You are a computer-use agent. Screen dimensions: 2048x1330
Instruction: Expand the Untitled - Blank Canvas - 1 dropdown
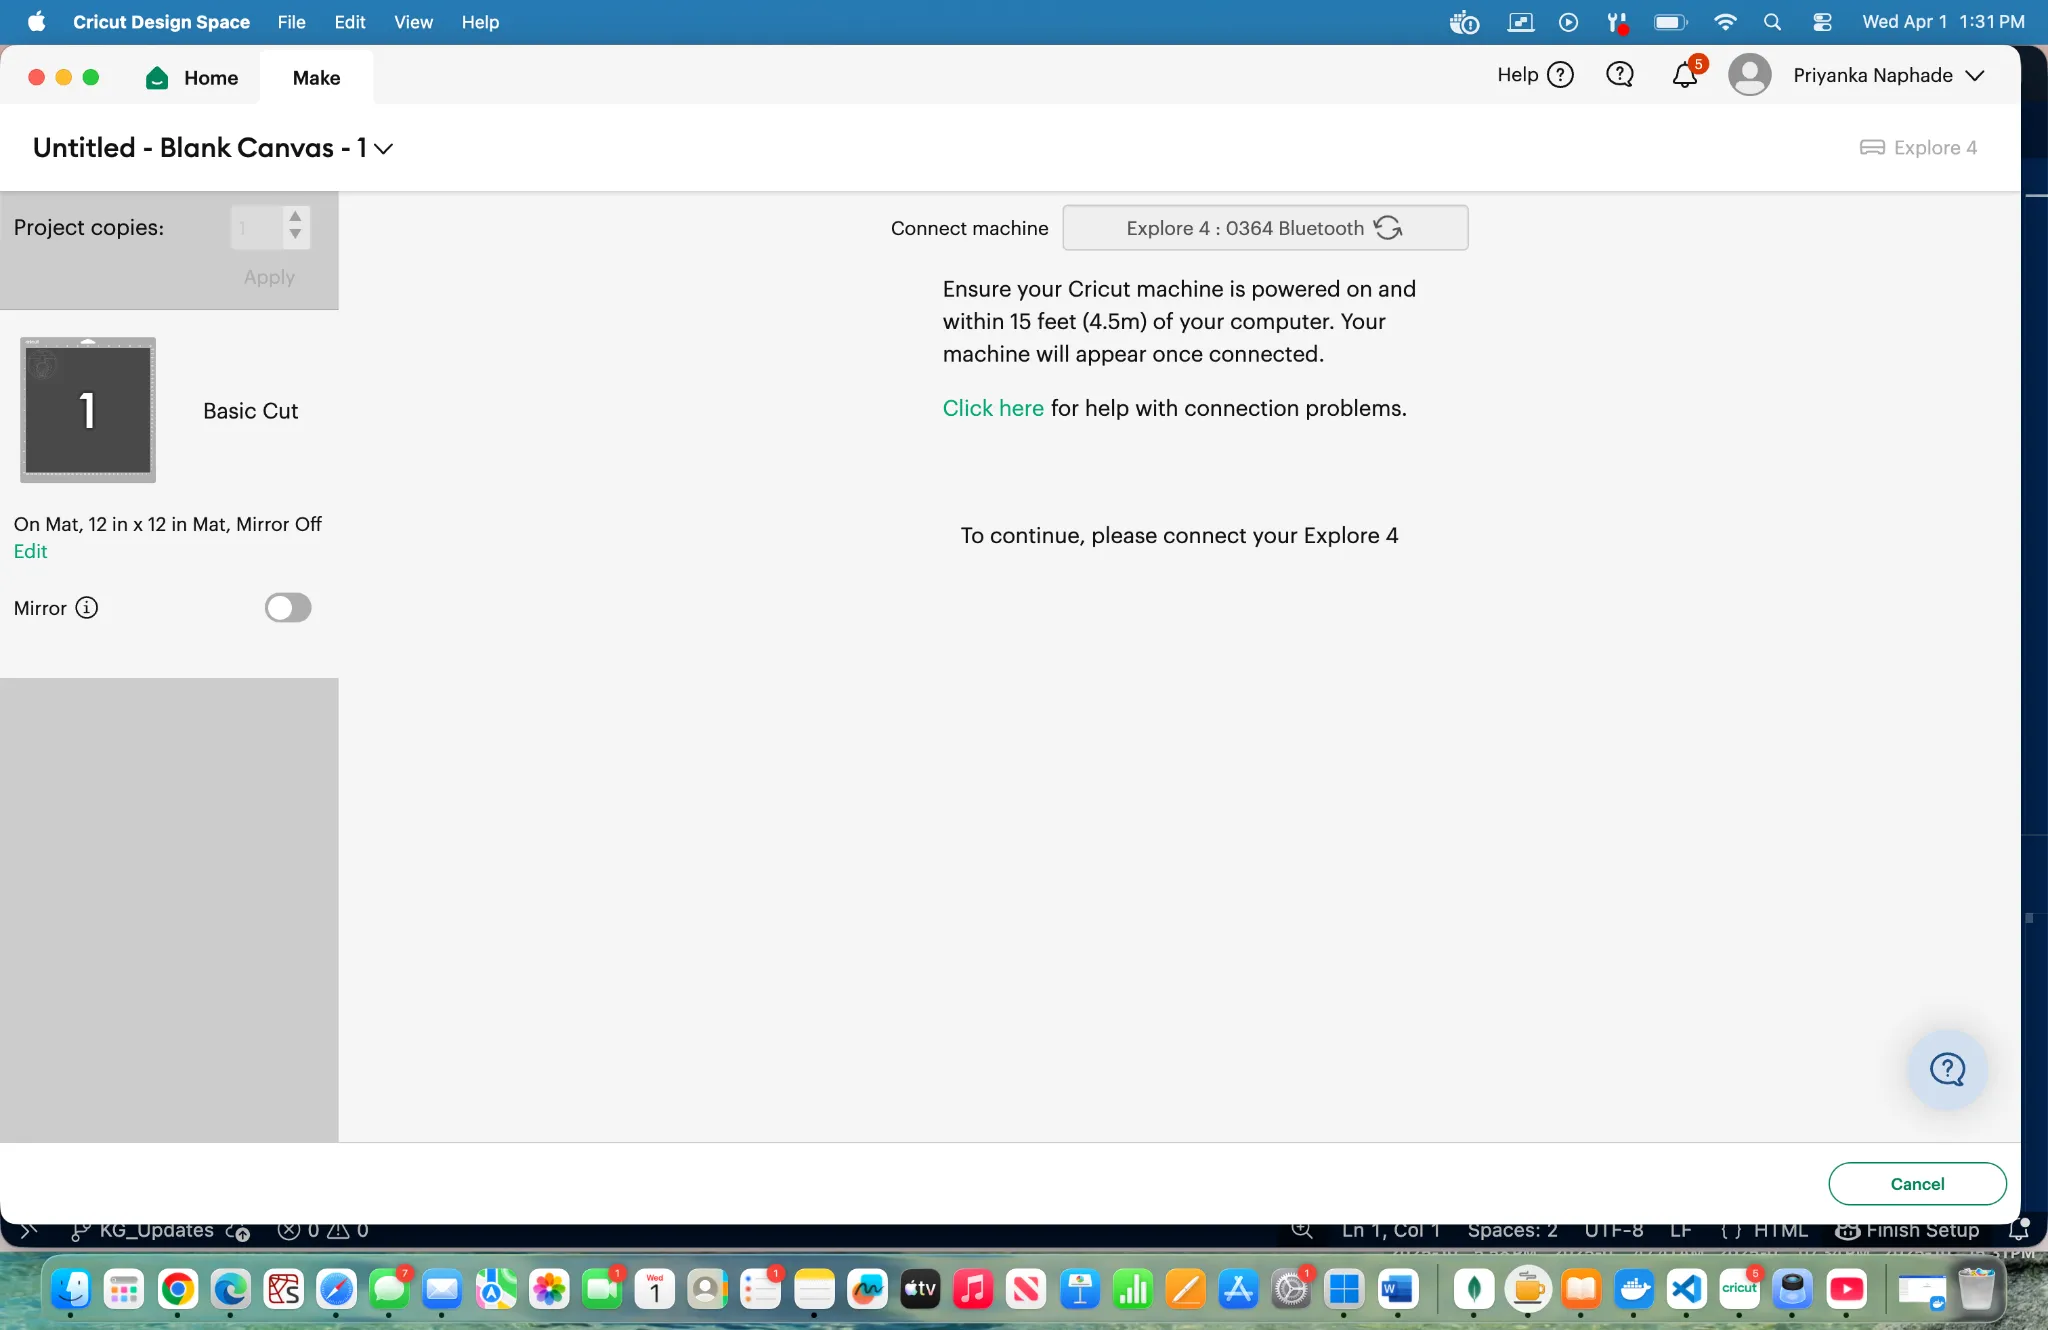click(383, 149)
